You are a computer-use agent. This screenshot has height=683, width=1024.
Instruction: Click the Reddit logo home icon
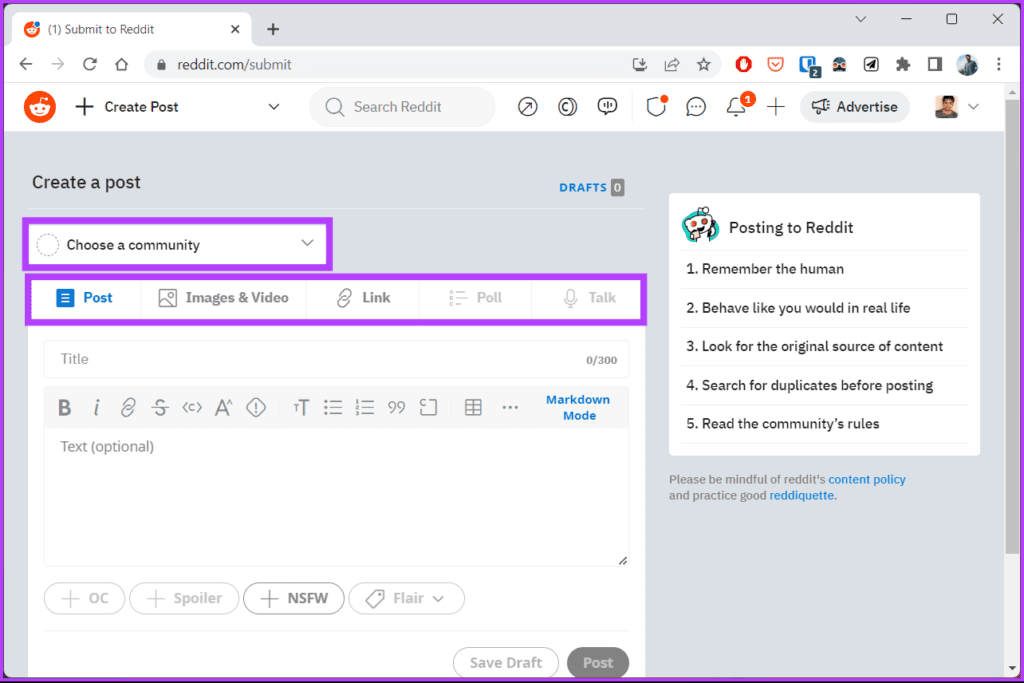coord(40,106)
